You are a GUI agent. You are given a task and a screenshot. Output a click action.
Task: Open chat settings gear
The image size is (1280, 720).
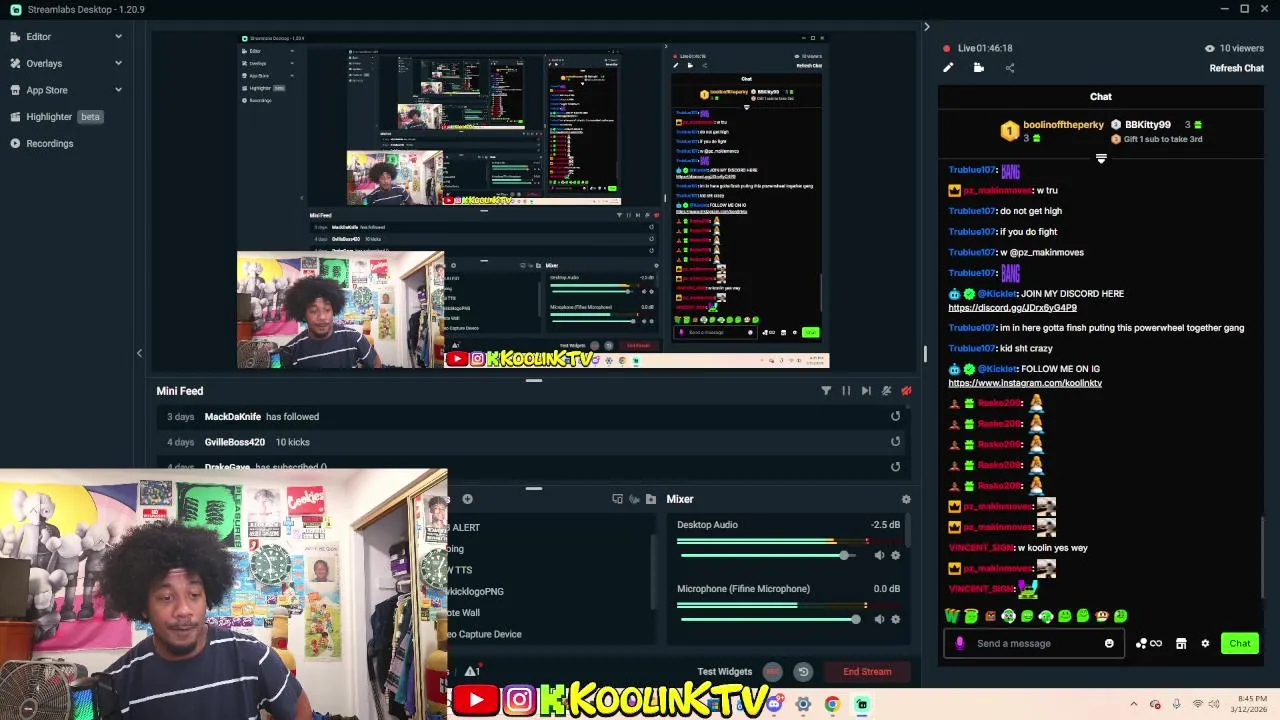pos(1205,643)
